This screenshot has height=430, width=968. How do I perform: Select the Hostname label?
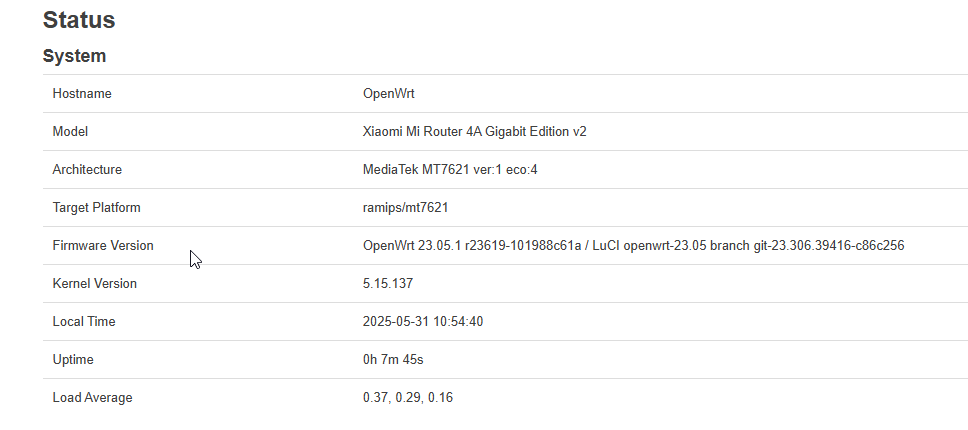tap(82, 94)
